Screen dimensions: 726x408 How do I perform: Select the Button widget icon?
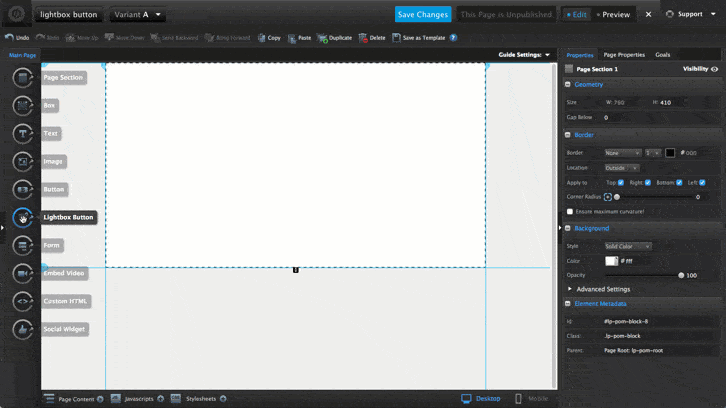(22, 189)
